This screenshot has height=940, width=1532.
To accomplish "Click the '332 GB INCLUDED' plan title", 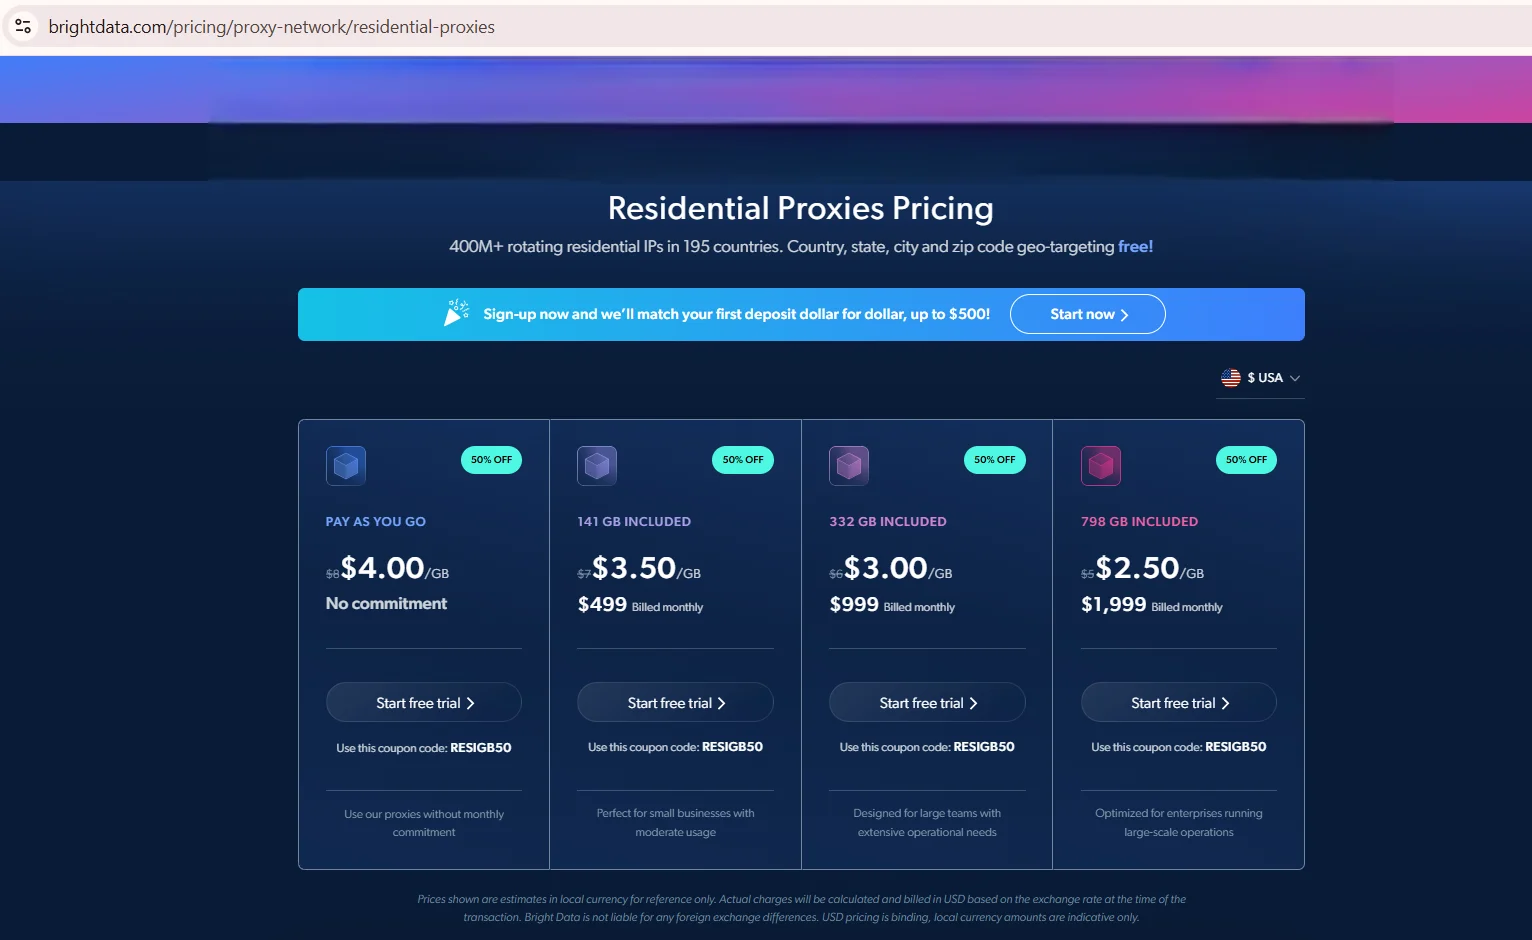I will [x=888, y=522].
